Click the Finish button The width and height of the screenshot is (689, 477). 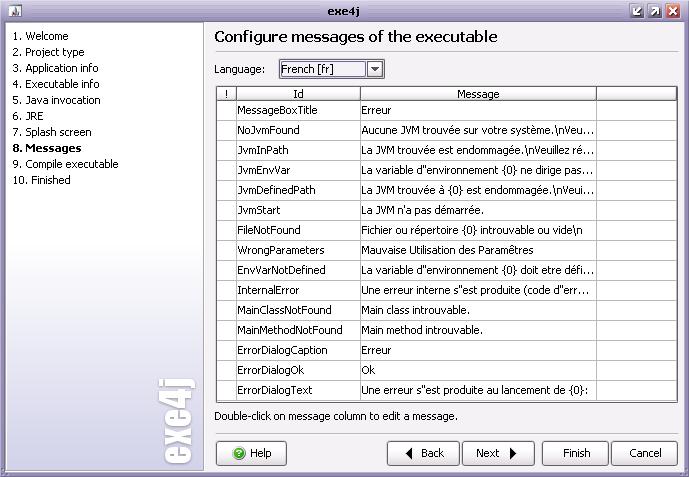pyautogui.click(x=576, y=453)
